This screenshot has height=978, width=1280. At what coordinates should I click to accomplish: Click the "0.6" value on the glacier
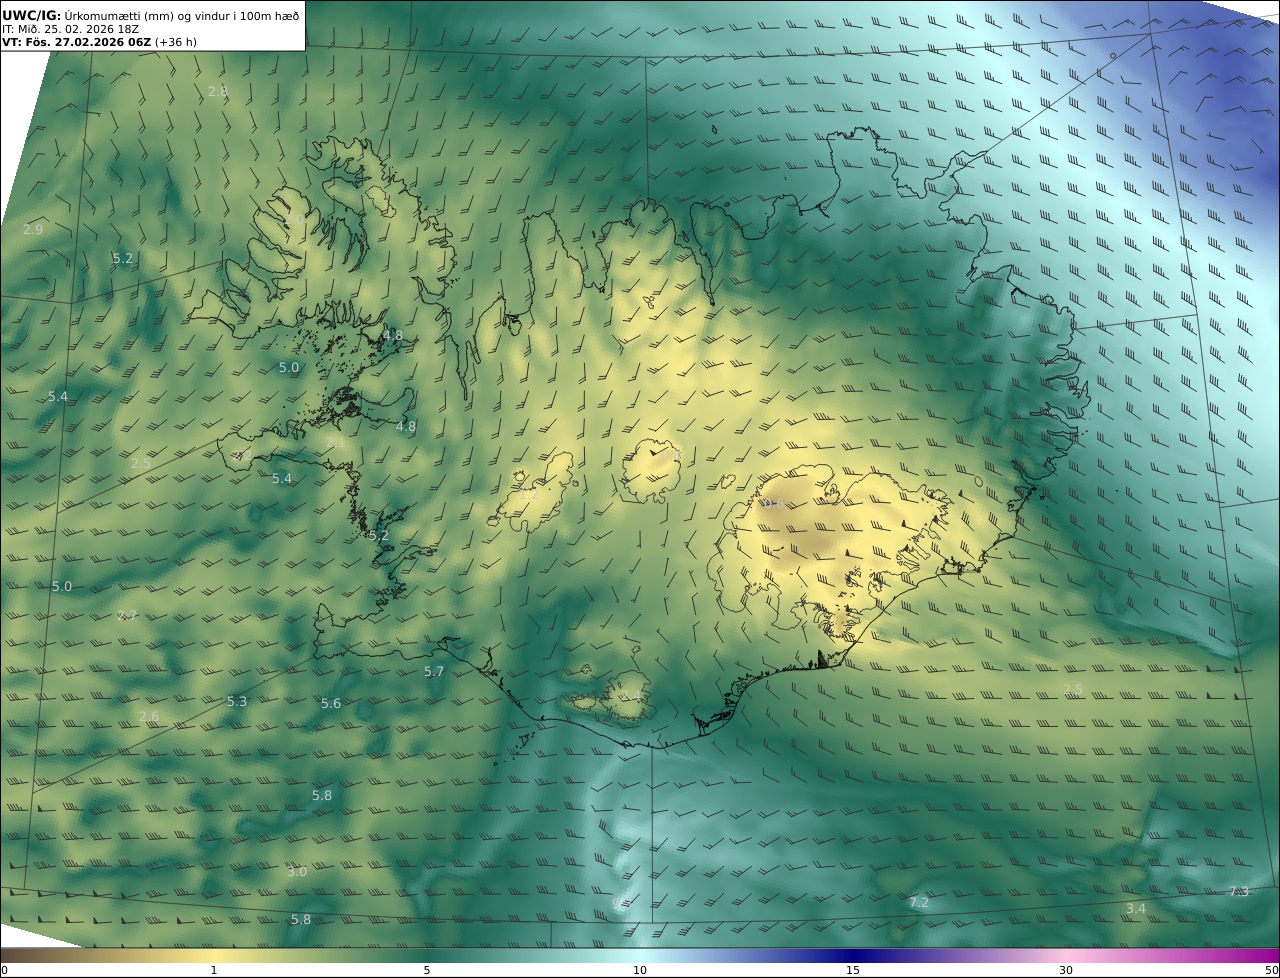click(773, 504)
